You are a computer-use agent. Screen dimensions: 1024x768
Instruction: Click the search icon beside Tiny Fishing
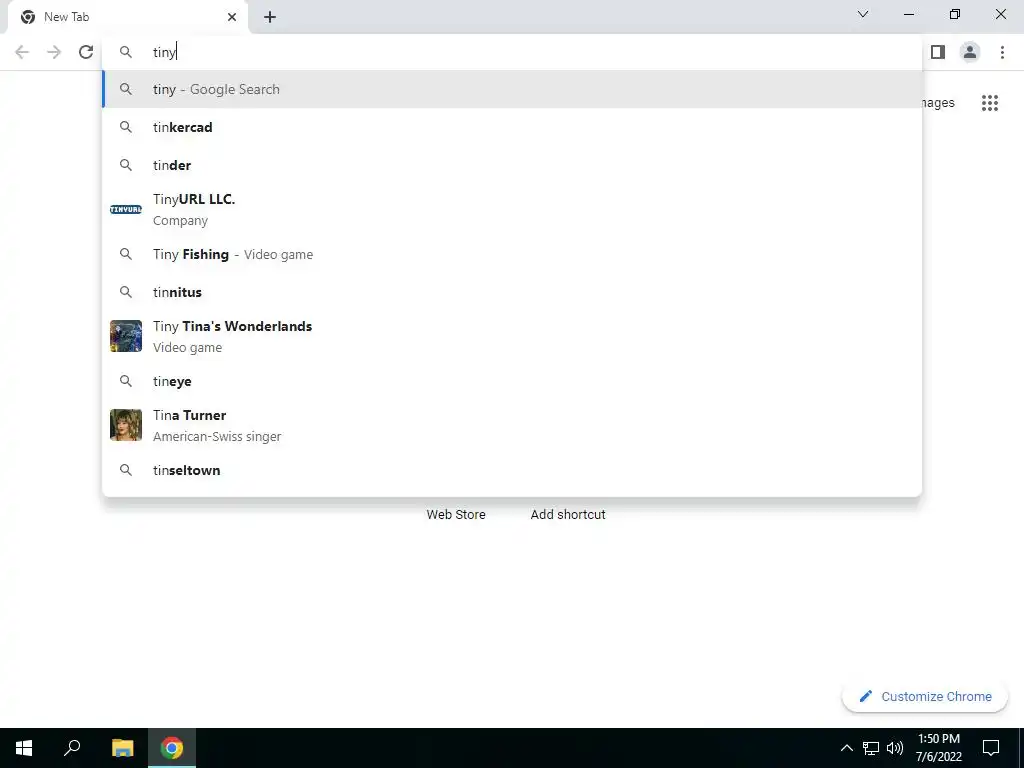pyautogui.click(x=126, y=254)
